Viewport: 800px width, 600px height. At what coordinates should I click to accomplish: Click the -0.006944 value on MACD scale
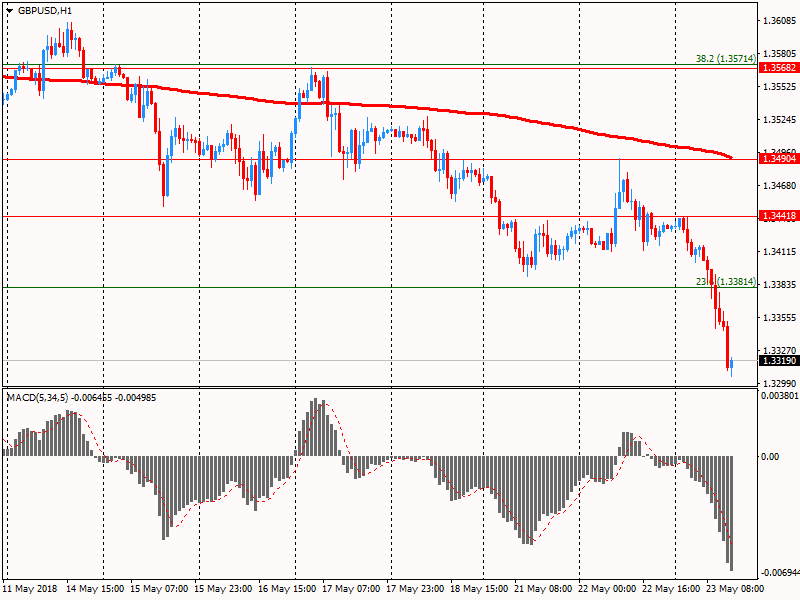(x=778, y=573)
